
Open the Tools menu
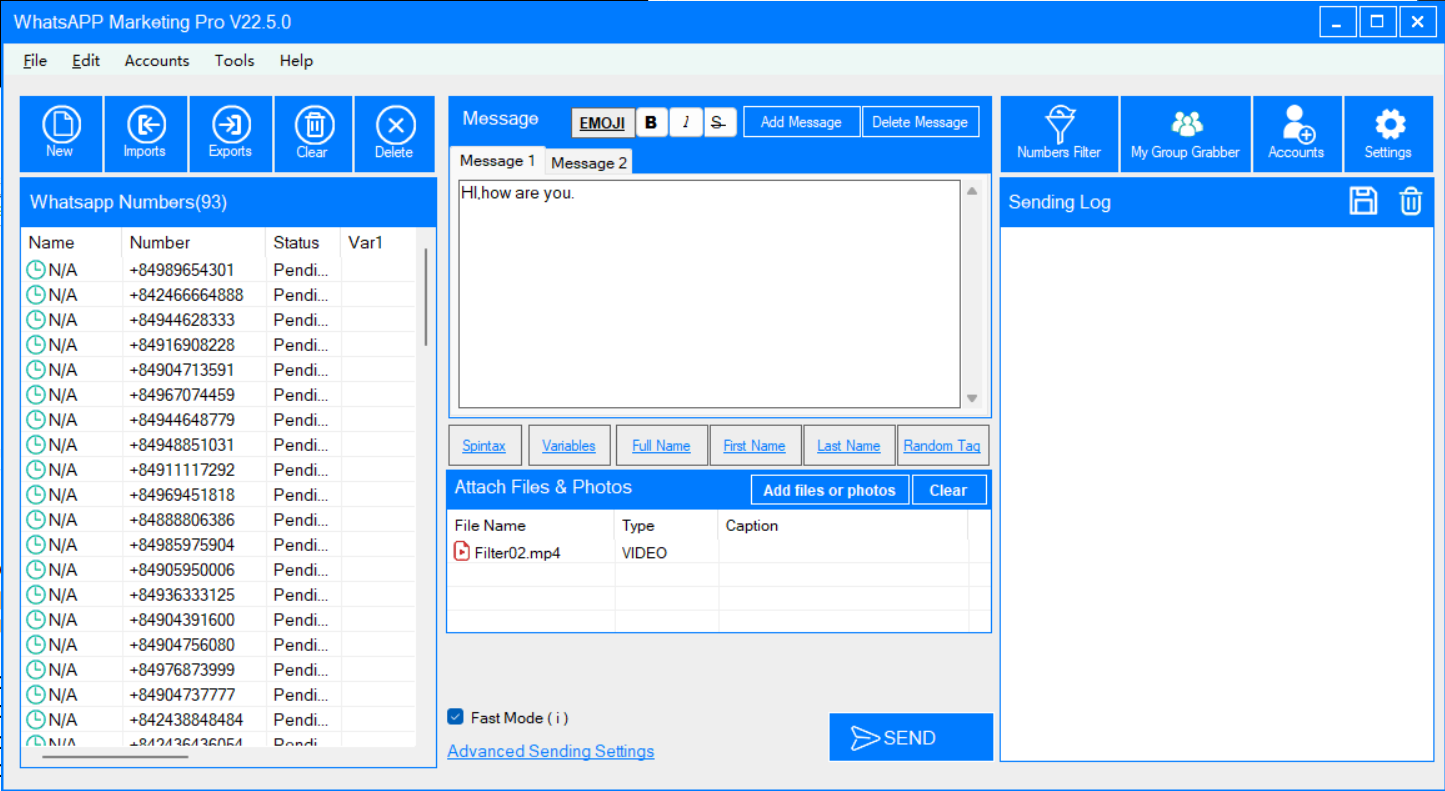tap(234, 61)
